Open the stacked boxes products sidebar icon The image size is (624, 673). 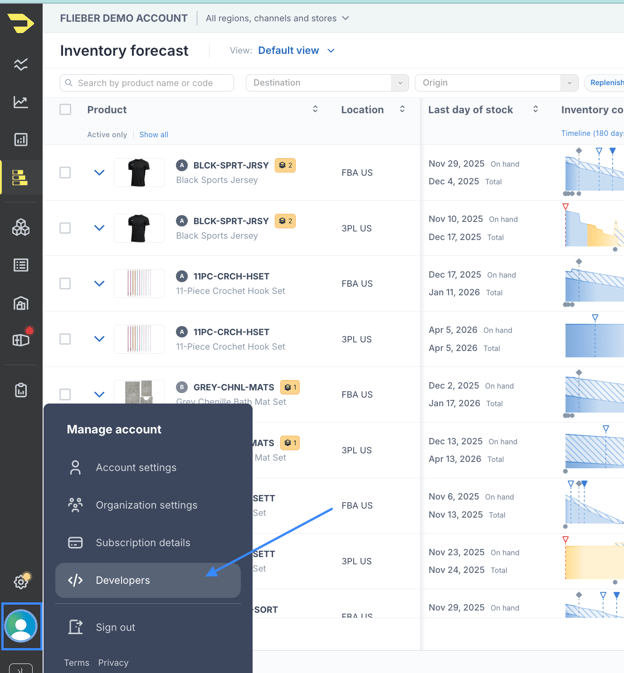[x=21, y=228]
